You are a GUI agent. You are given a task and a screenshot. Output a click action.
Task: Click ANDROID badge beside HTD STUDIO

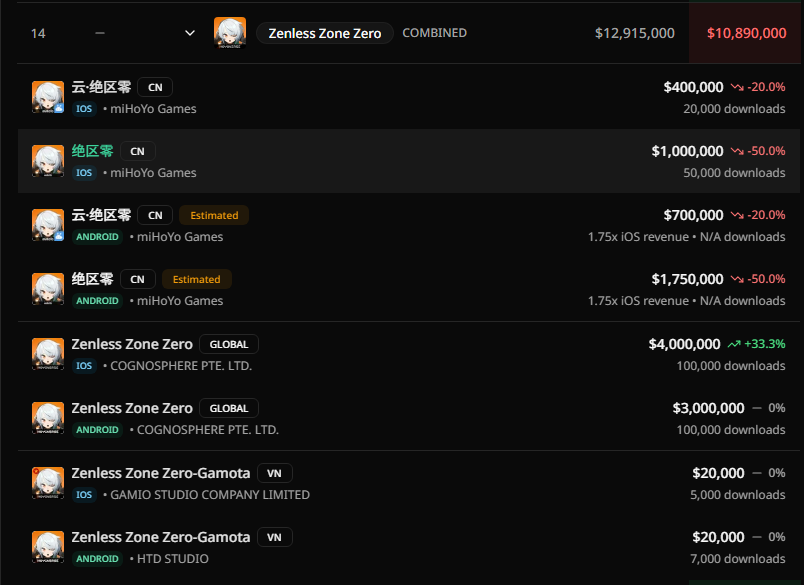pyautogui.click(x=97, y=559)
